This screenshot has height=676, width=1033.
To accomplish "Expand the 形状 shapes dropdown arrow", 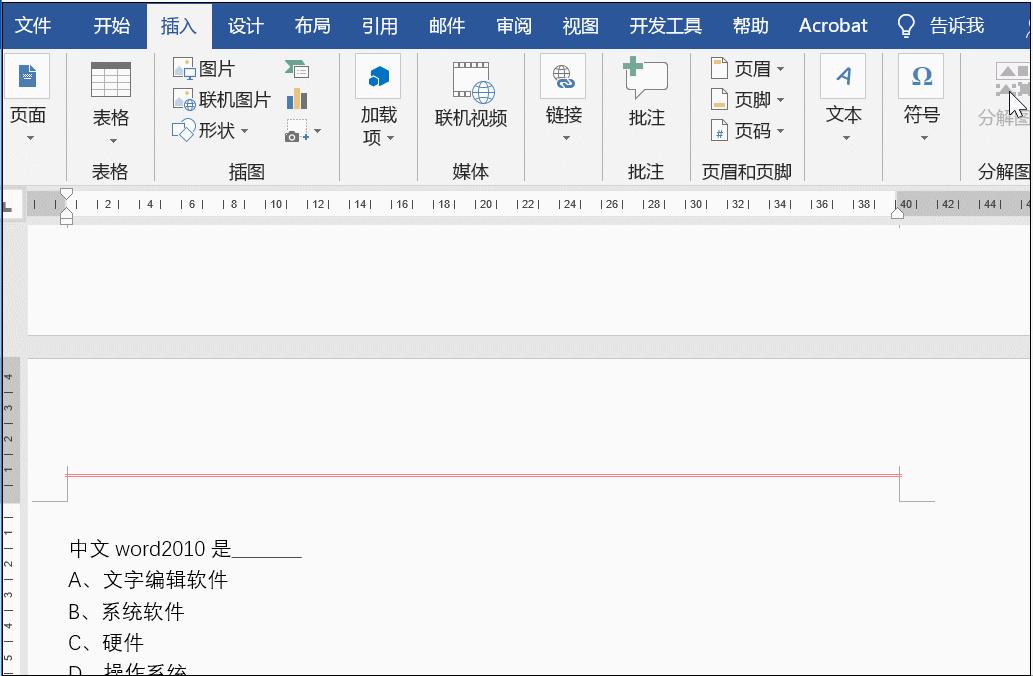I will tap(244, 130).
